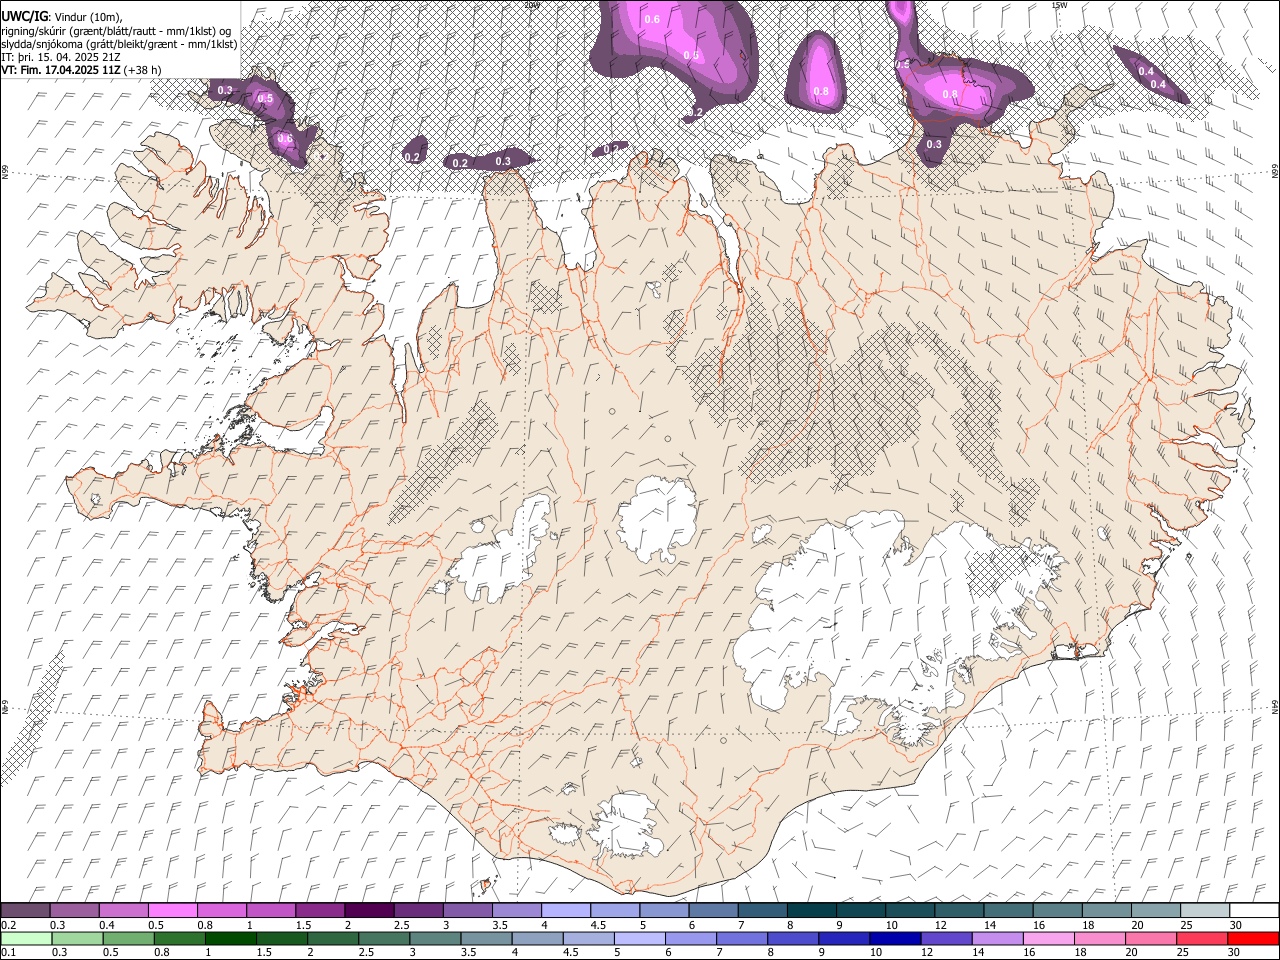This screenshot has height=960, width=1280.
Task: Select the bright magenta 0.5 swatch in upper legend
Action: pyautogui.click(x=173, y=910)
